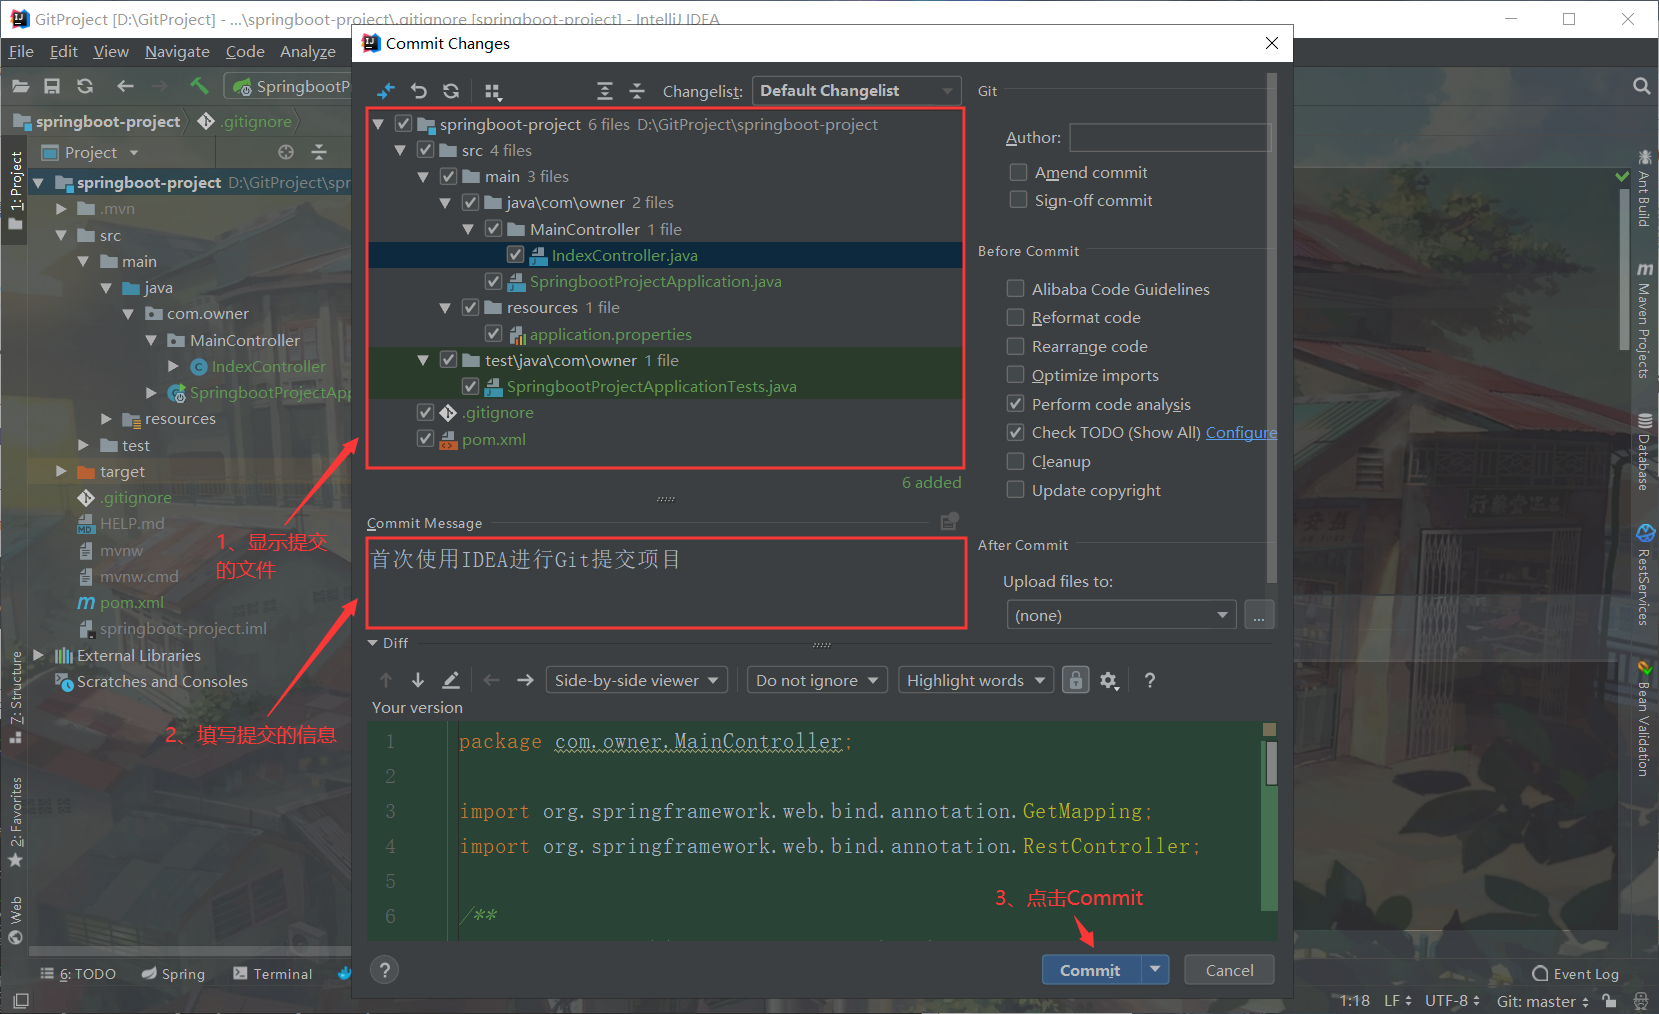Open the Default Changelist dropdown
Viewport: 1659px width, 1014px height.
(x=855, y=90)
